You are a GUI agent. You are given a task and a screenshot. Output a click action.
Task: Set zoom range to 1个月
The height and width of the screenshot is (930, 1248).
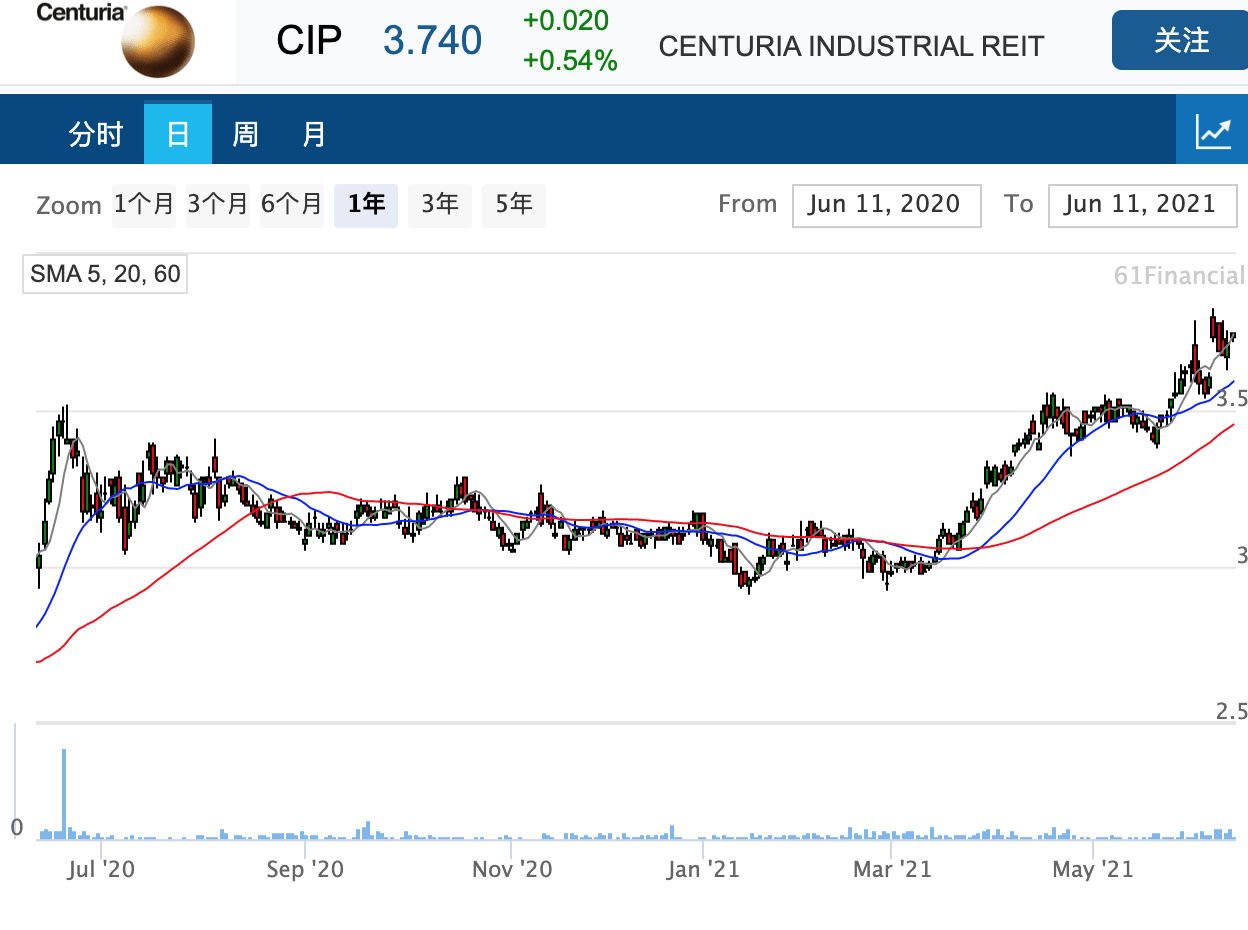144,205
